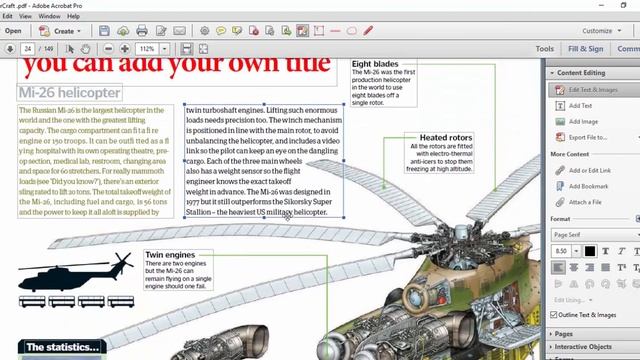
Task: Go to next page with down arrow
Action: tap(10, 49)
